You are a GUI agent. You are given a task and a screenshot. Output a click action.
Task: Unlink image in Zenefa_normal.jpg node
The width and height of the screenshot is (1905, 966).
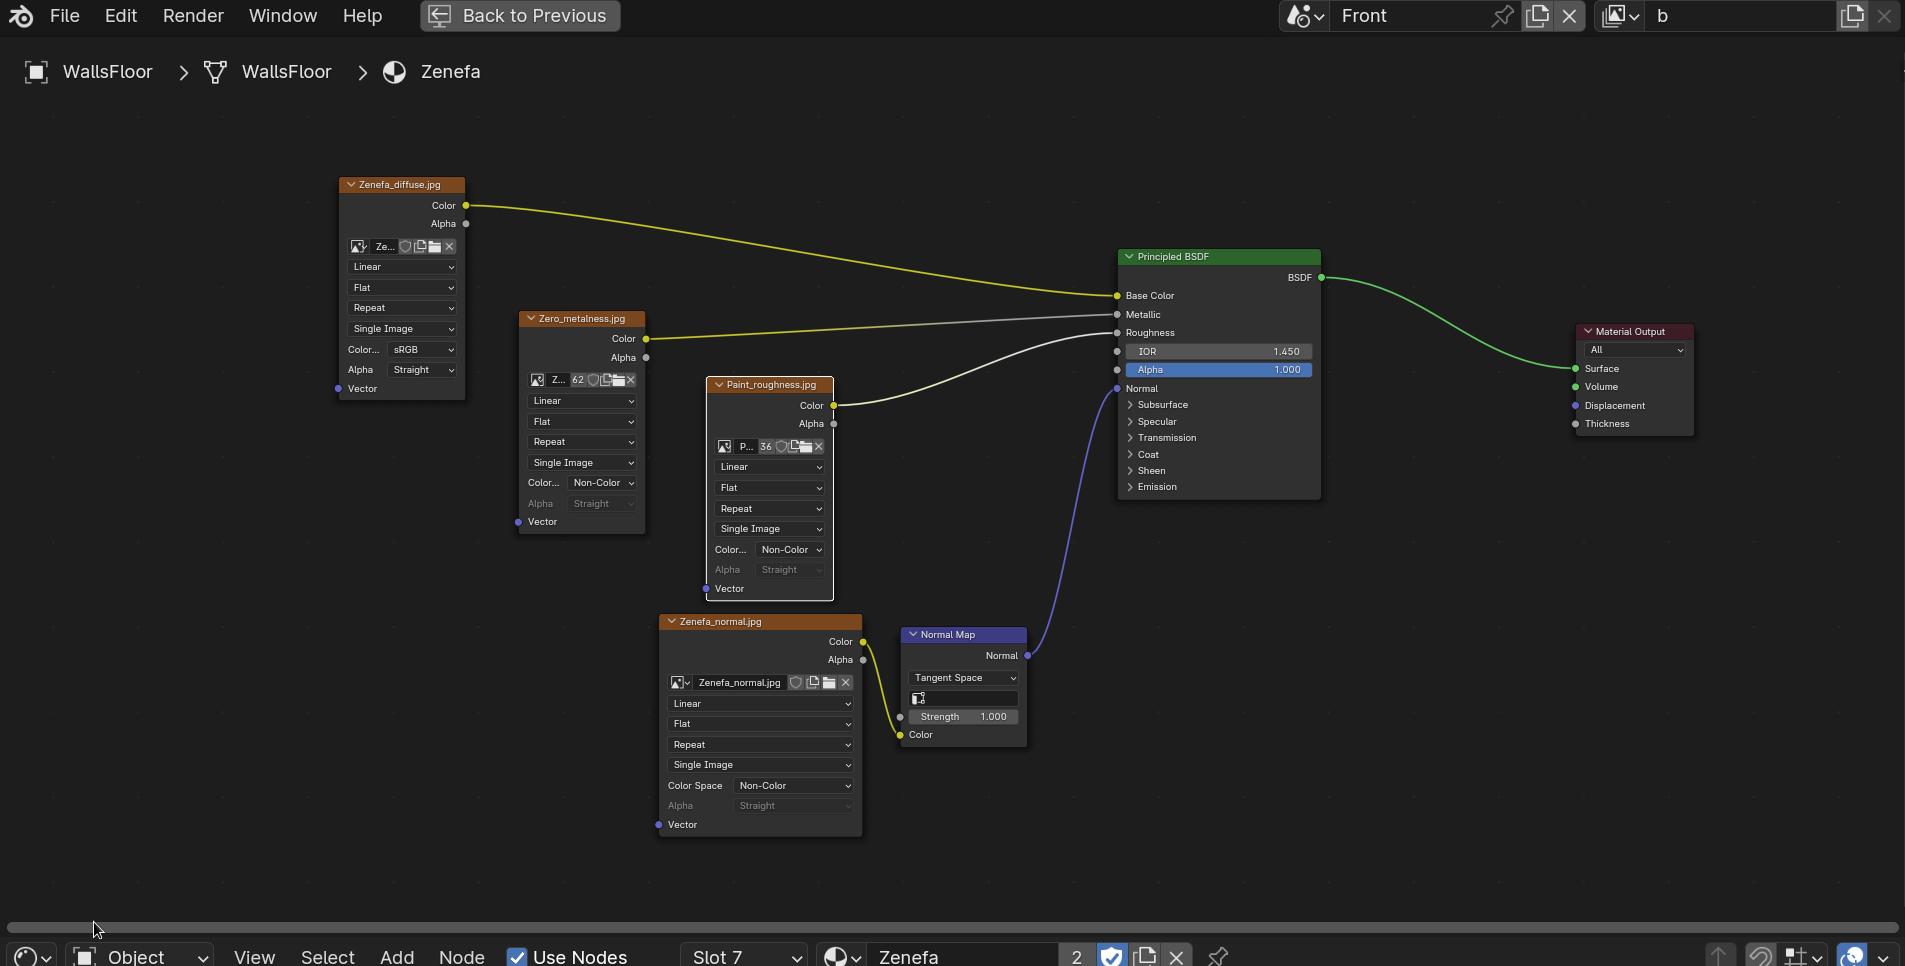[x=846, y=683]
